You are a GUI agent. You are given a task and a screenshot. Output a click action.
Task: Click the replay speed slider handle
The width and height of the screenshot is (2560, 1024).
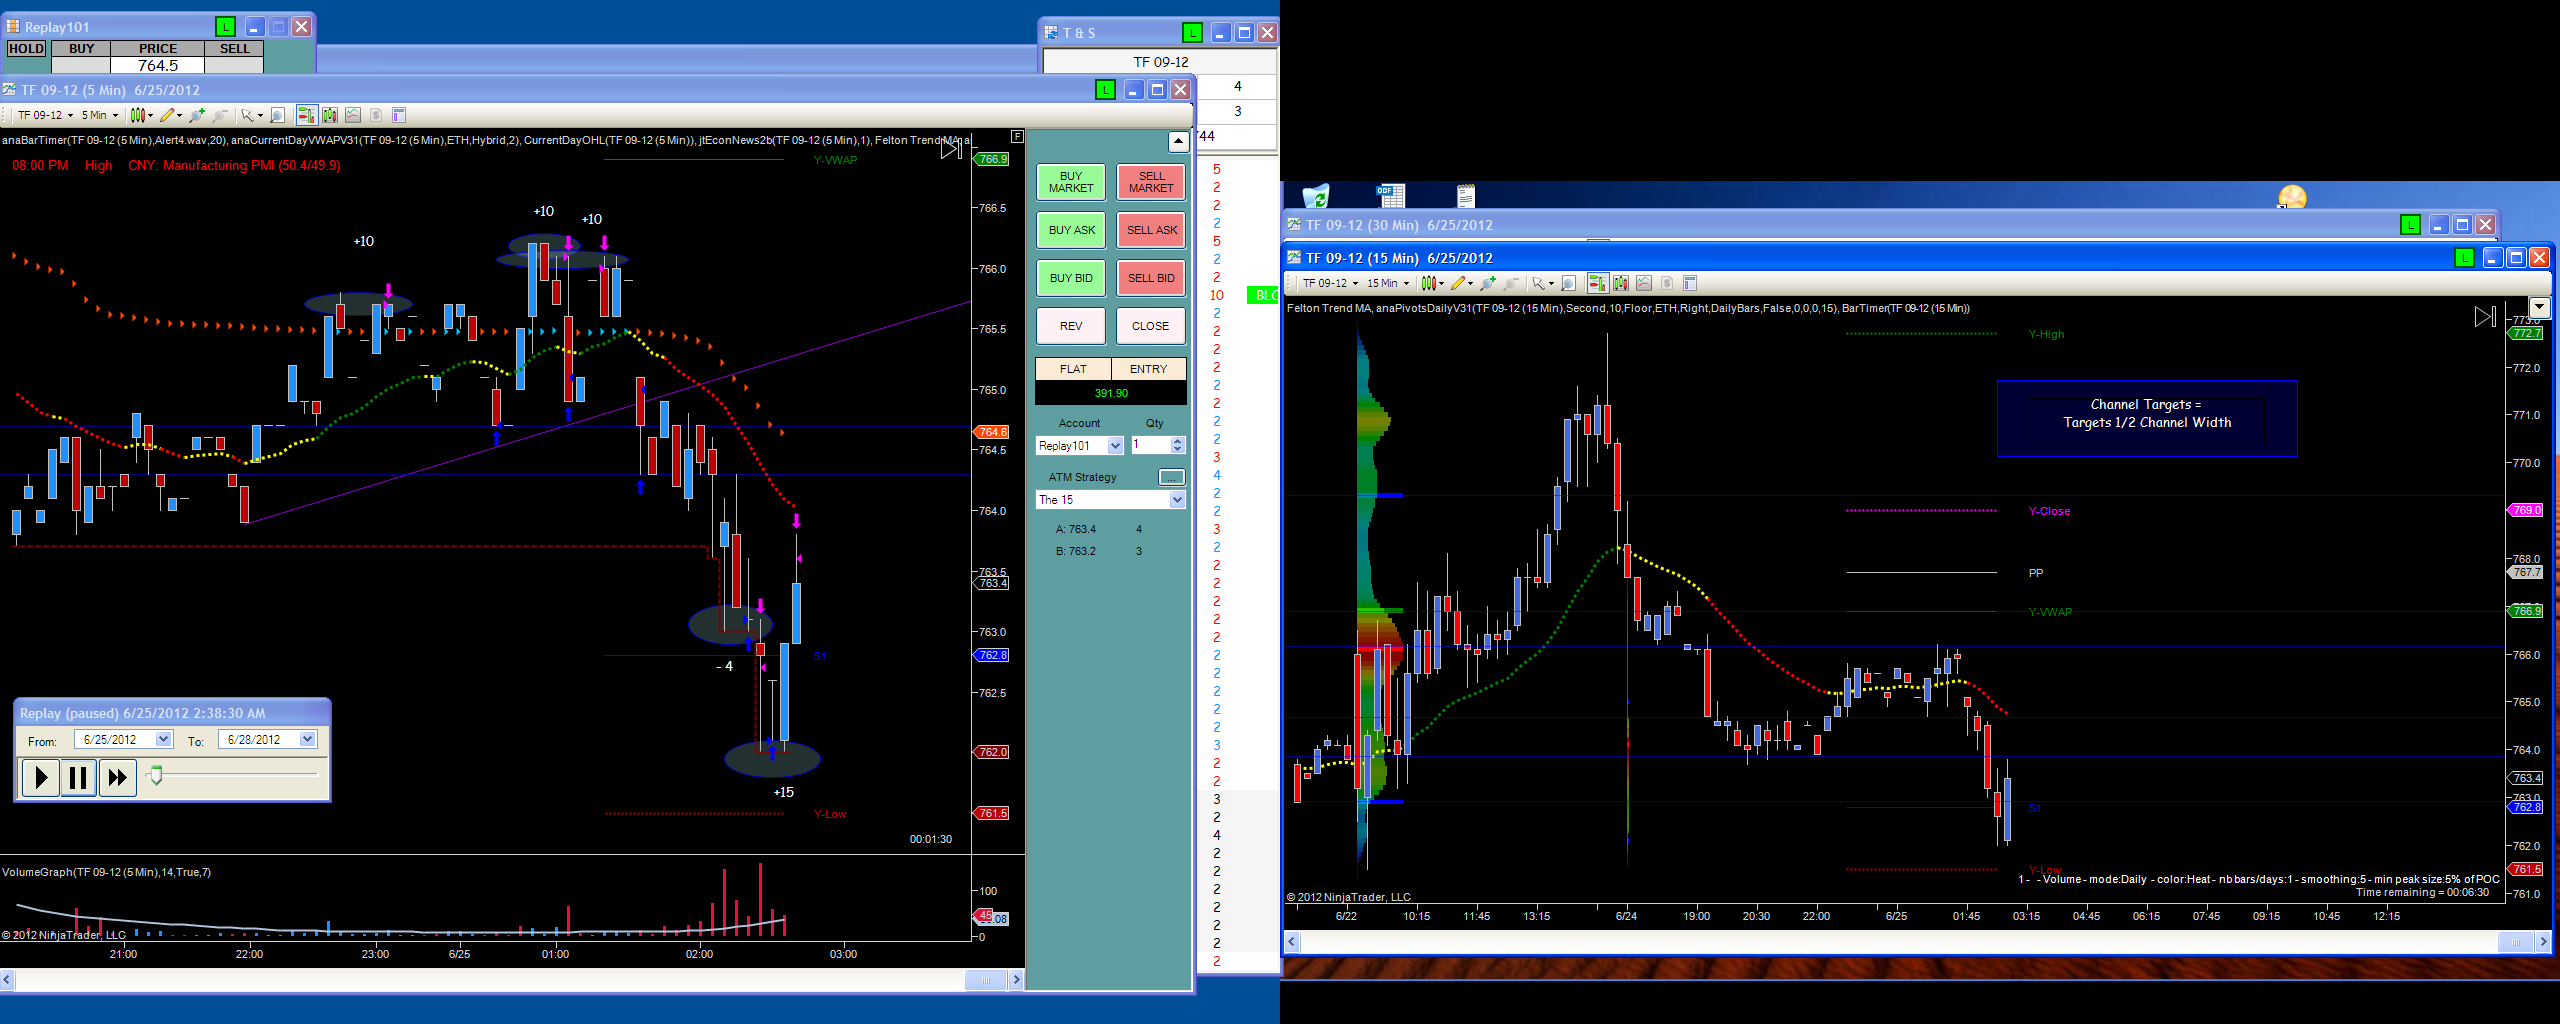tap(155, 775)
